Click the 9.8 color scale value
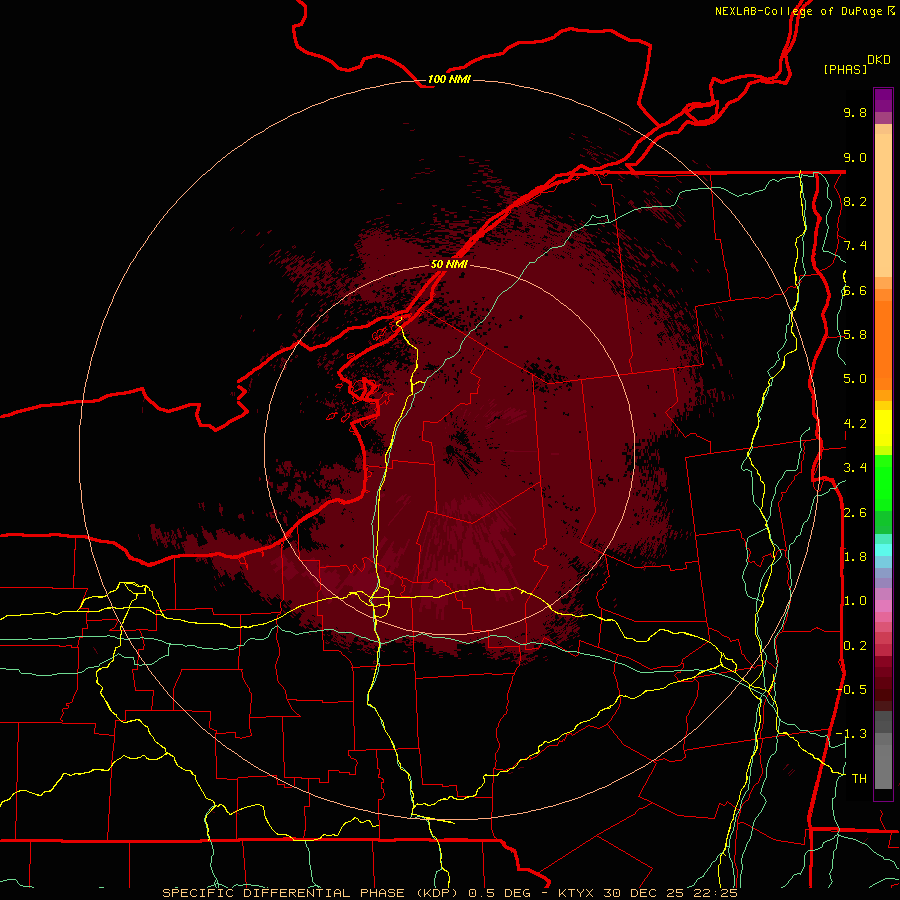This screenshot has height=900, width=900. point(855,112)
